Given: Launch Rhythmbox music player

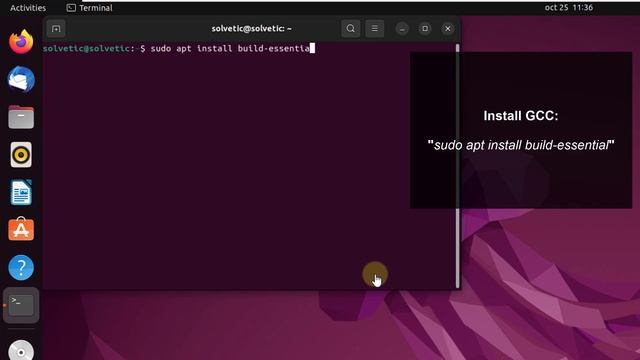Looking at the screenshot, I should pos(21,155).
